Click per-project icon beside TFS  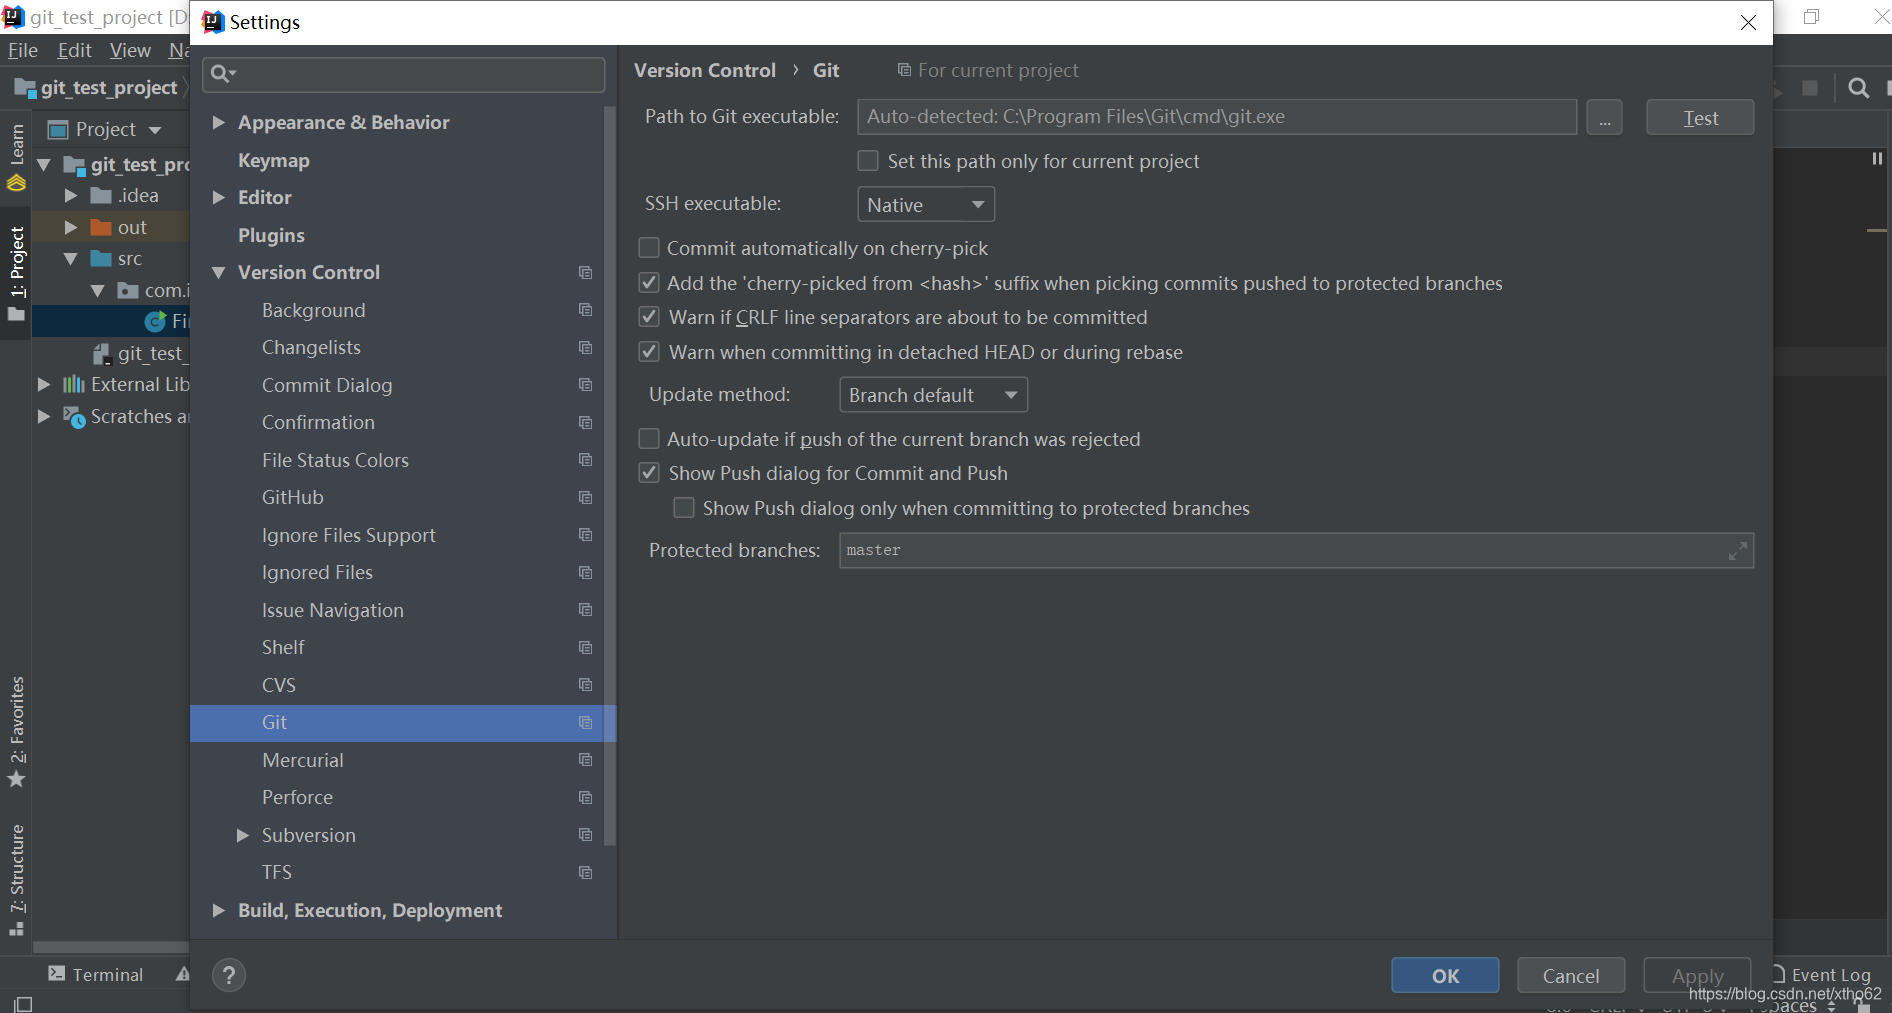(586, 872)
